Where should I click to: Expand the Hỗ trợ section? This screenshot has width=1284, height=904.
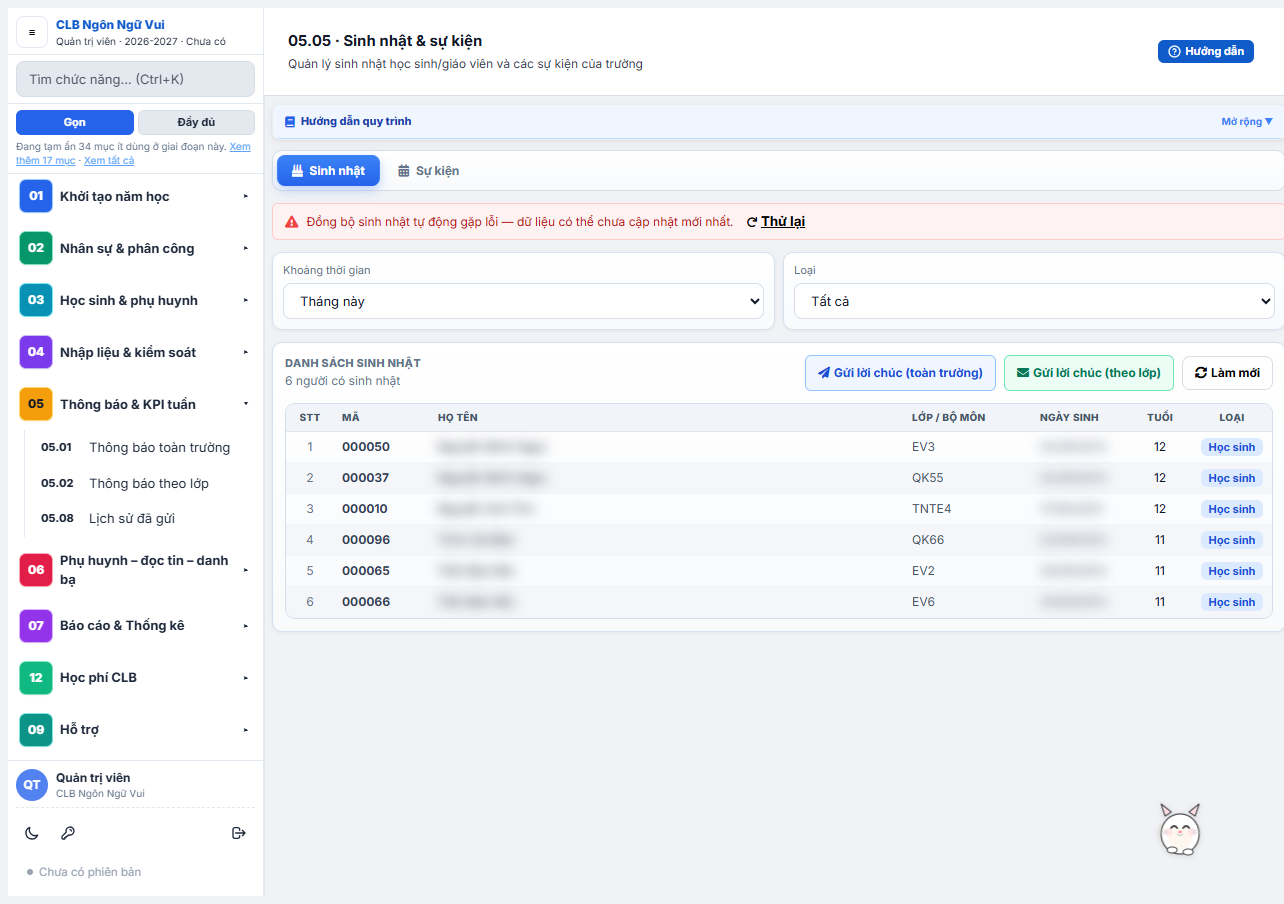135,729
